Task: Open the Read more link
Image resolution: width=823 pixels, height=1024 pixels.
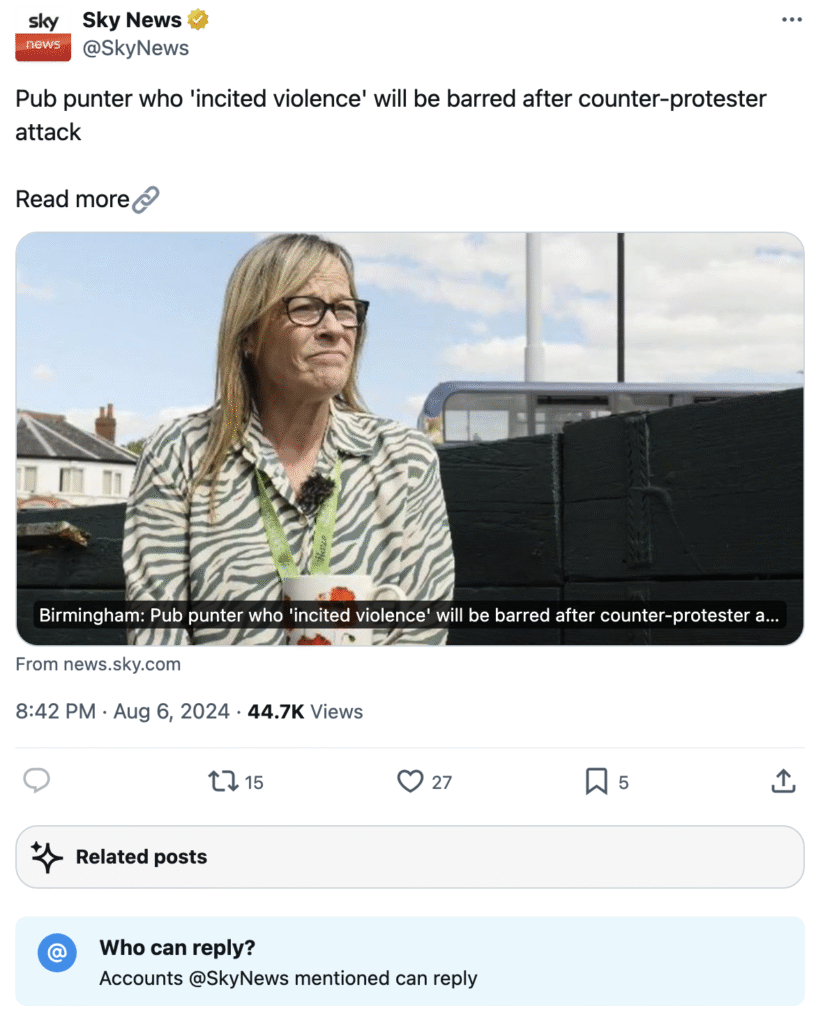Action: click(x=72, y=199)
